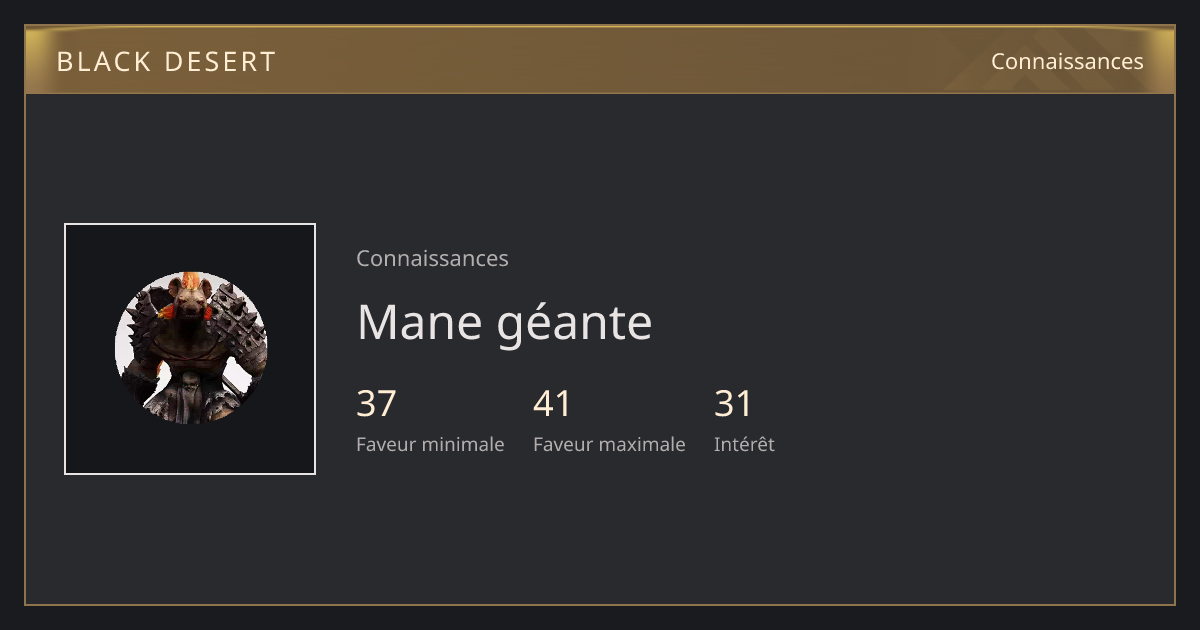Click the Faveur maximale label
Image resolution: width=1200 pixels, height=630 pixels.
tap(609, 444)
